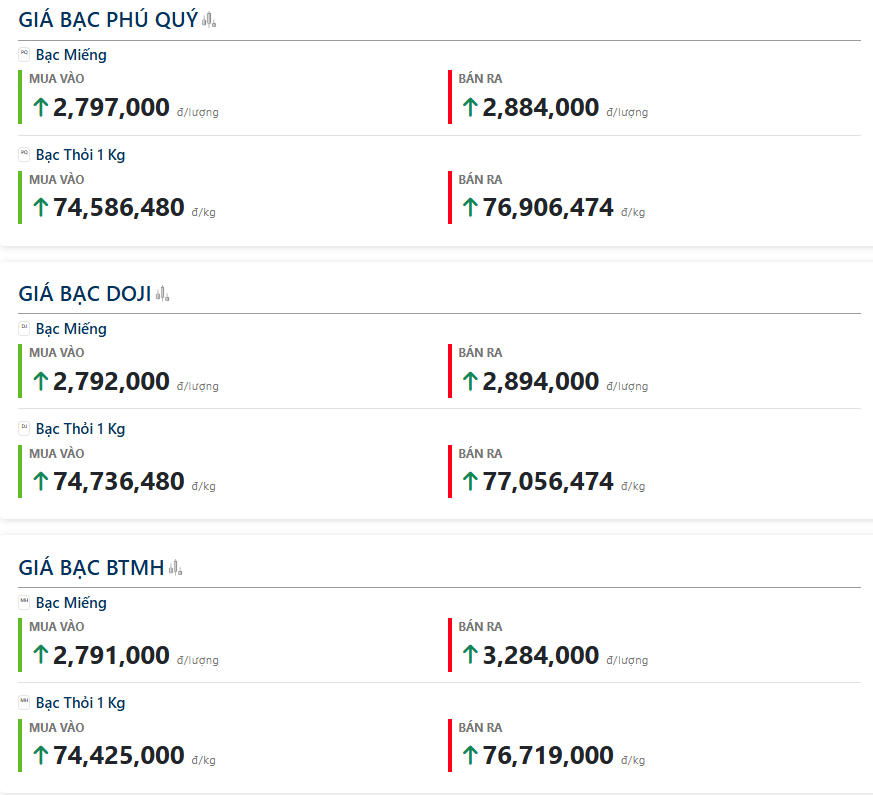The width and height of the screenshot is (873, 795).
Task: Click BTMH sell price 3,284,000
Action: pyautogui.click(x=541, y=655)
